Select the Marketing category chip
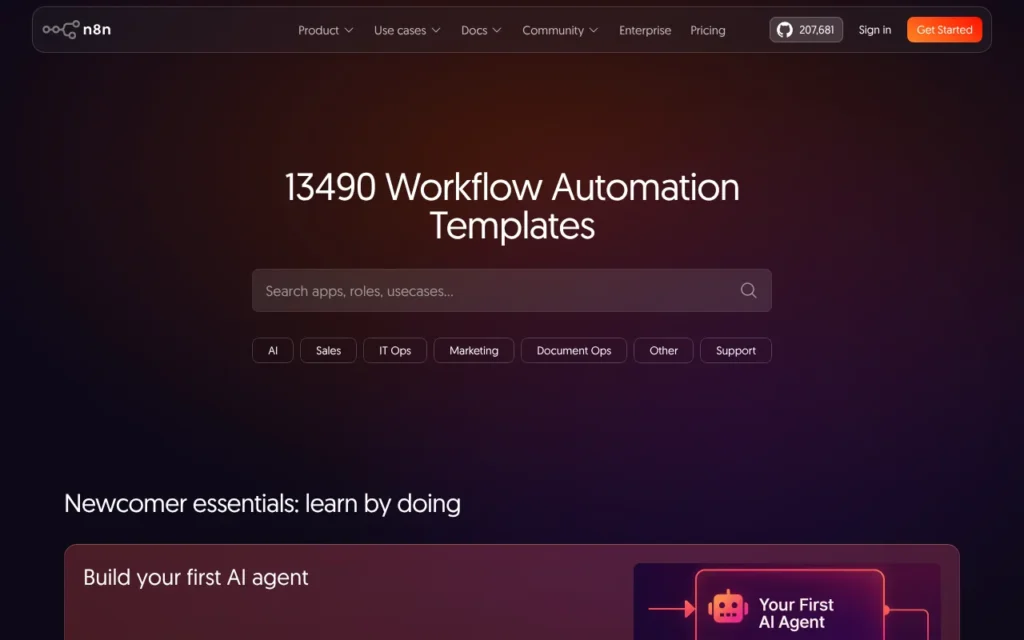The image size is (1024, 640). tap(473, 351)
